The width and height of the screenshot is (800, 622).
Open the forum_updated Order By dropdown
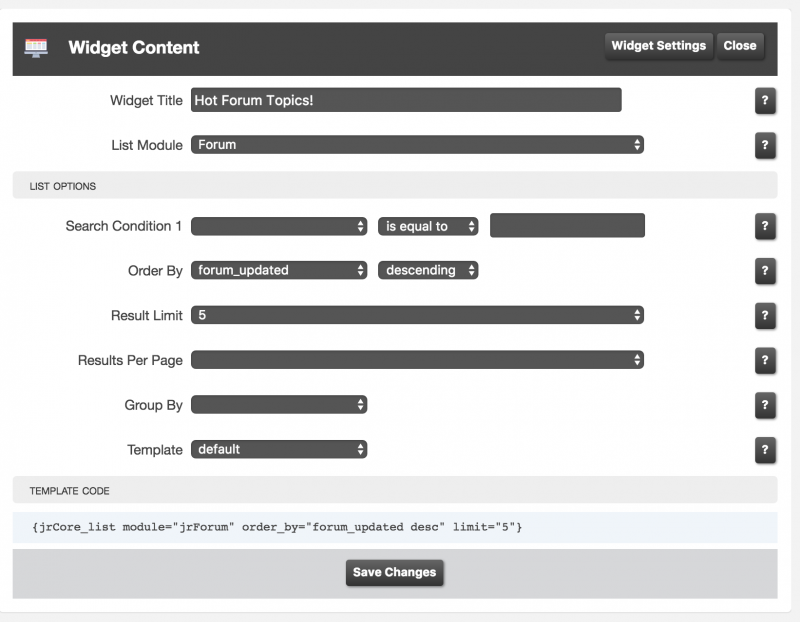279,270
